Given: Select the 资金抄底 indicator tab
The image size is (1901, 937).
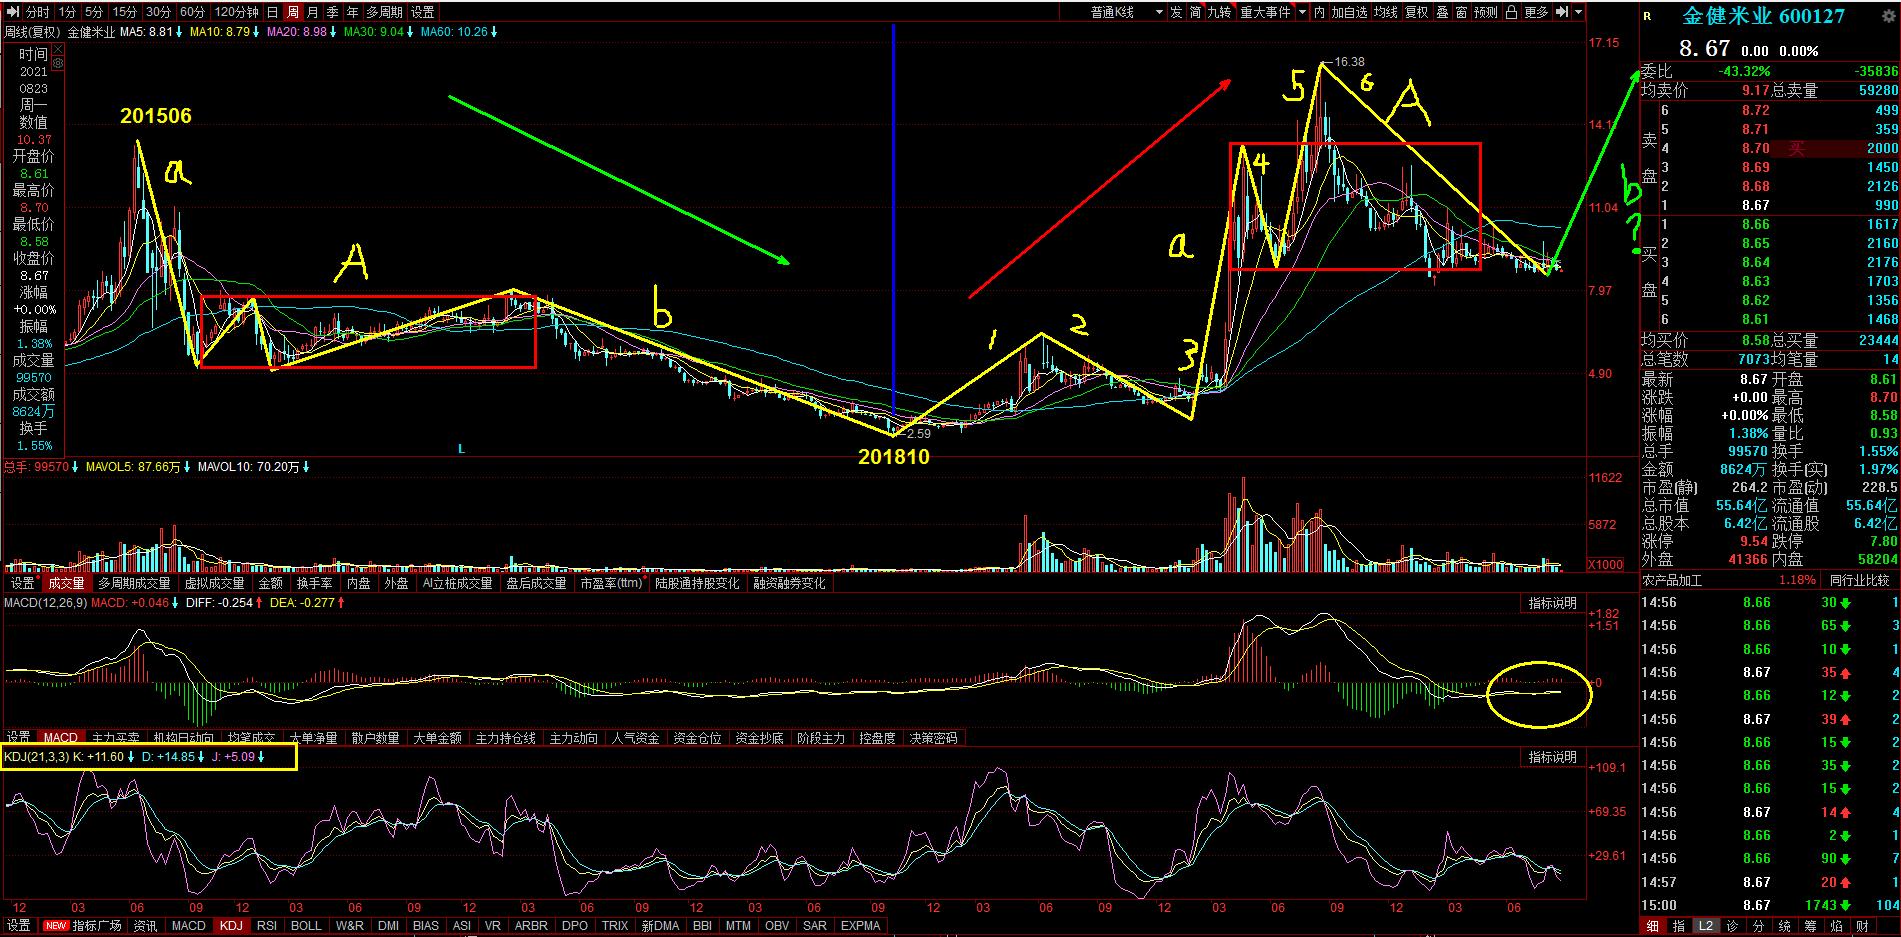Looking at the screenshot, I should pyautogui.click(x=760, y=738).
